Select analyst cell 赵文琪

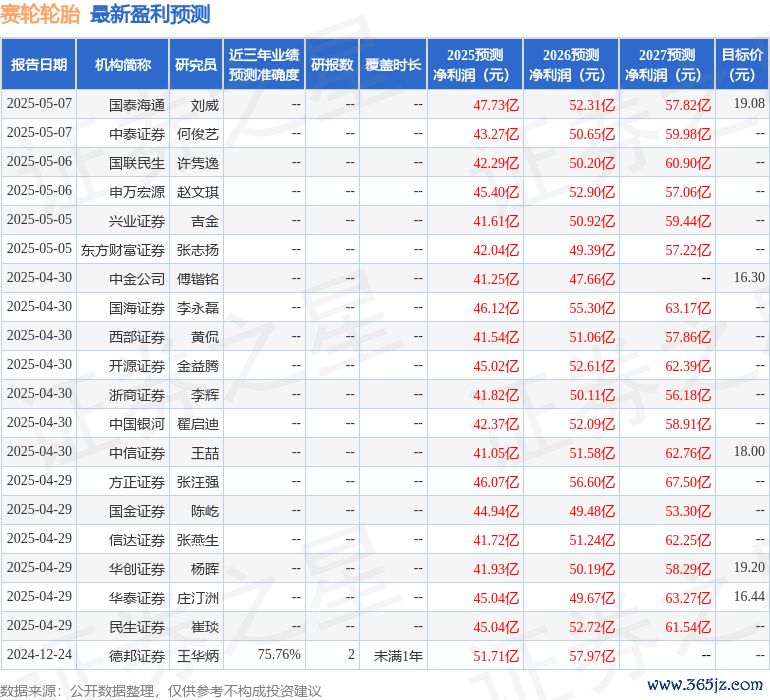tap(198, 192)
